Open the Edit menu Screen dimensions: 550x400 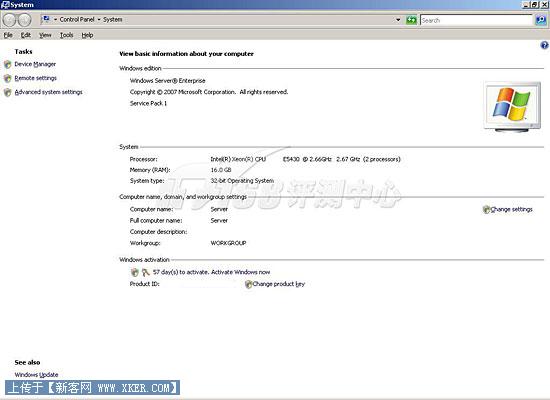[x=26, y=35]
